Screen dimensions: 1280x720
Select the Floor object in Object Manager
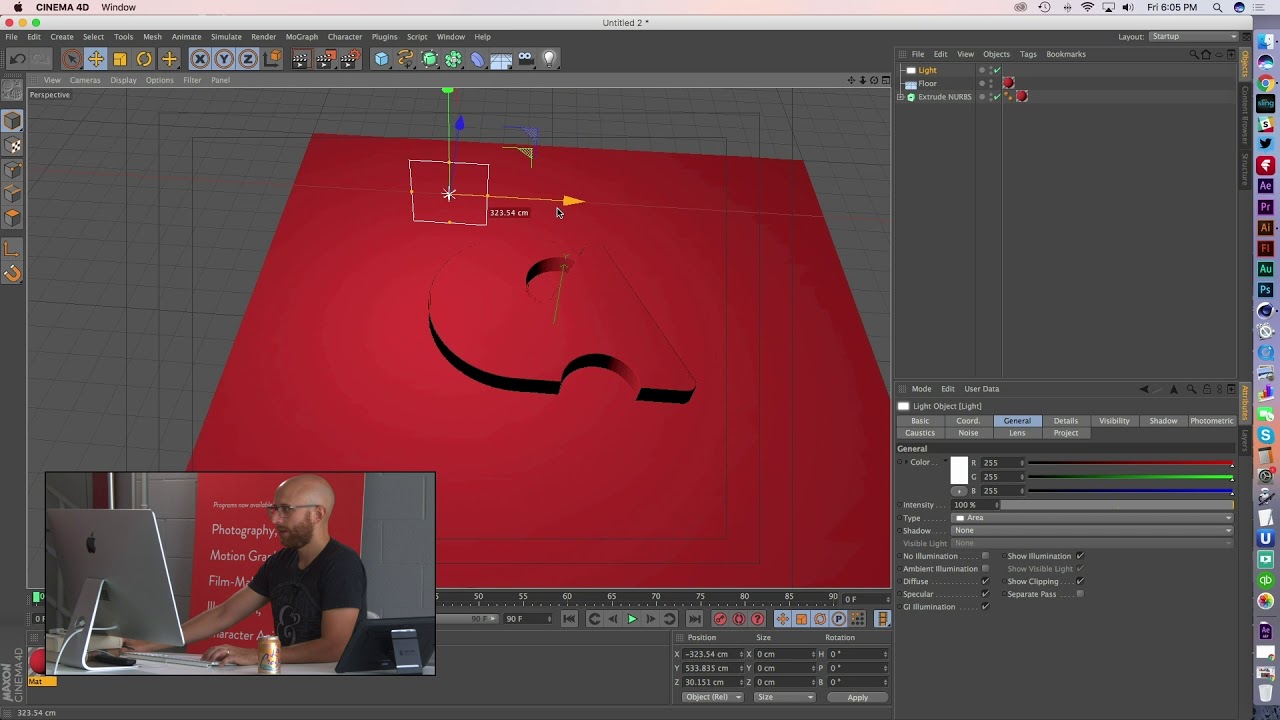[x=927, y=83]
